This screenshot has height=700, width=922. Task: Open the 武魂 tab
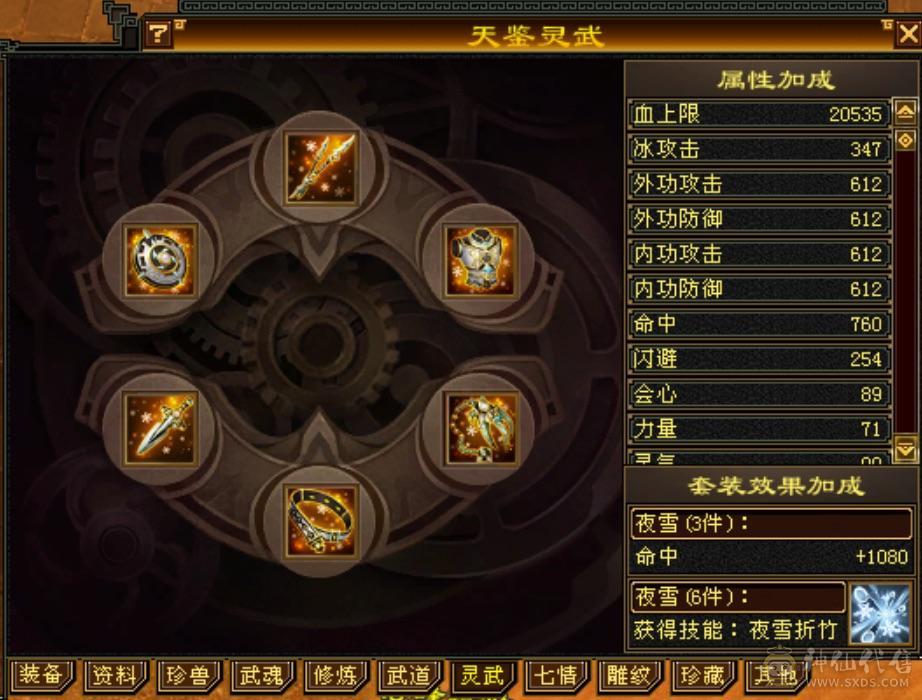coord(262,674)
